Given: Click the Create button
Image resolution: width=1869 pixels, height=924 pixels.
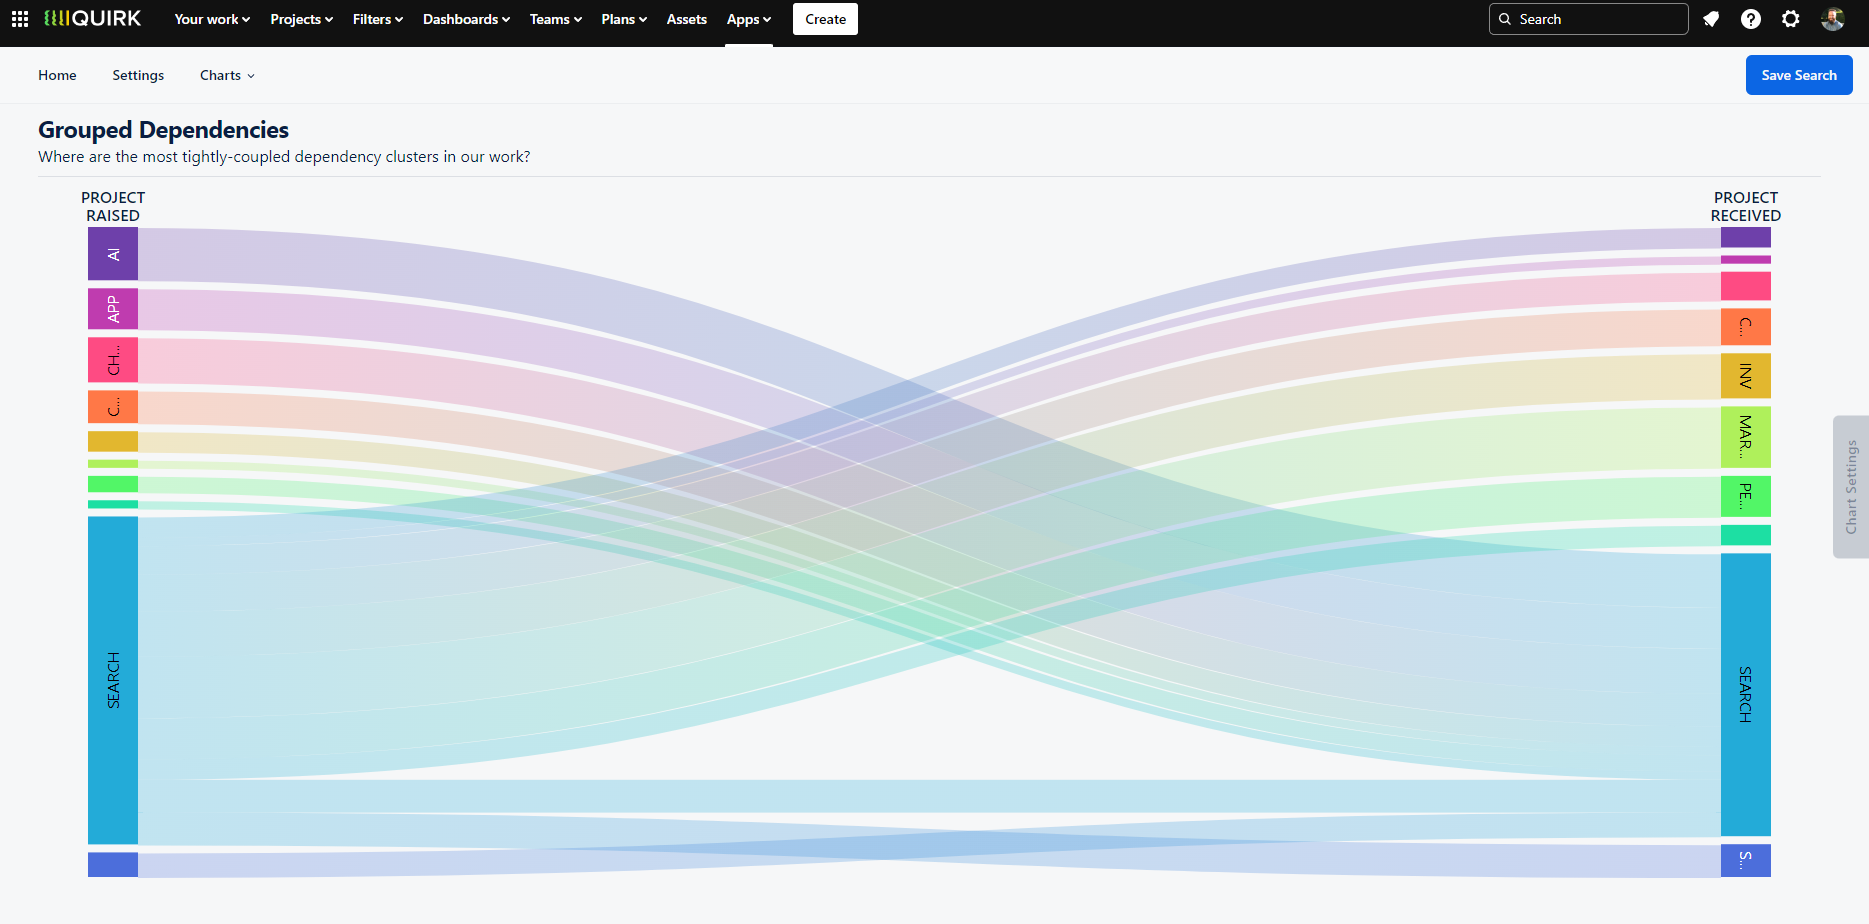Looking at the screenshot, I should tap(825, 19).
